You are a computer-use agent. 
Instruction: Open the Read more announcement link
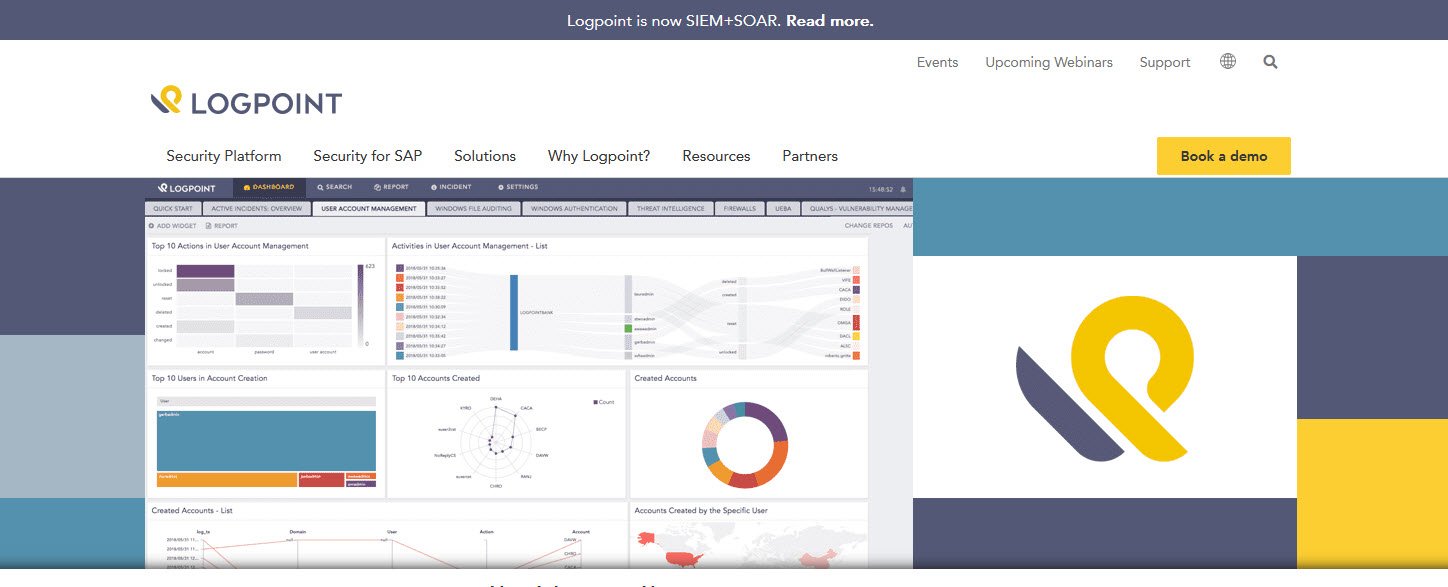[x=829, y=20]
